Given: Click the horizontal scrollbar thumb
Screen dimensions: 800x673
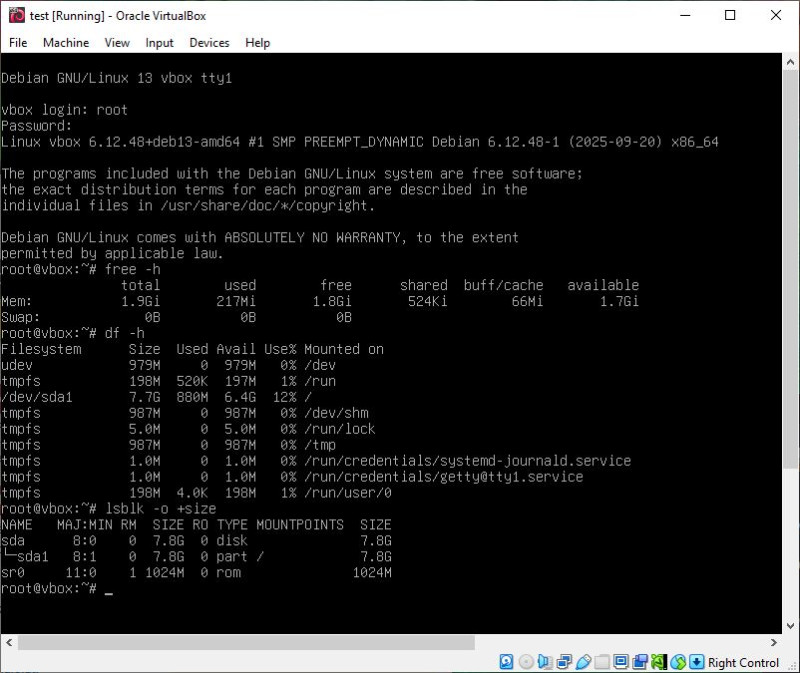Looking at the screenshot, I should 246,642.
